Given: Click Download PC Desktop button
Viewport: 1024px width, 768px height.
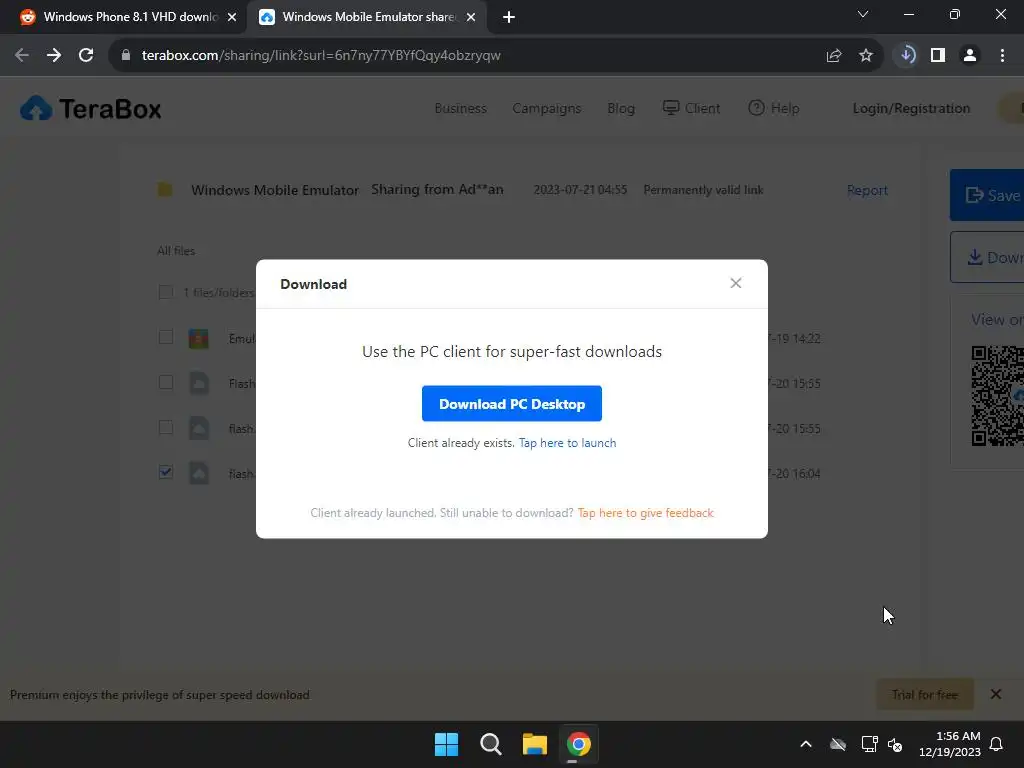Looking at the screenshot, I should [x=511, y=404].
